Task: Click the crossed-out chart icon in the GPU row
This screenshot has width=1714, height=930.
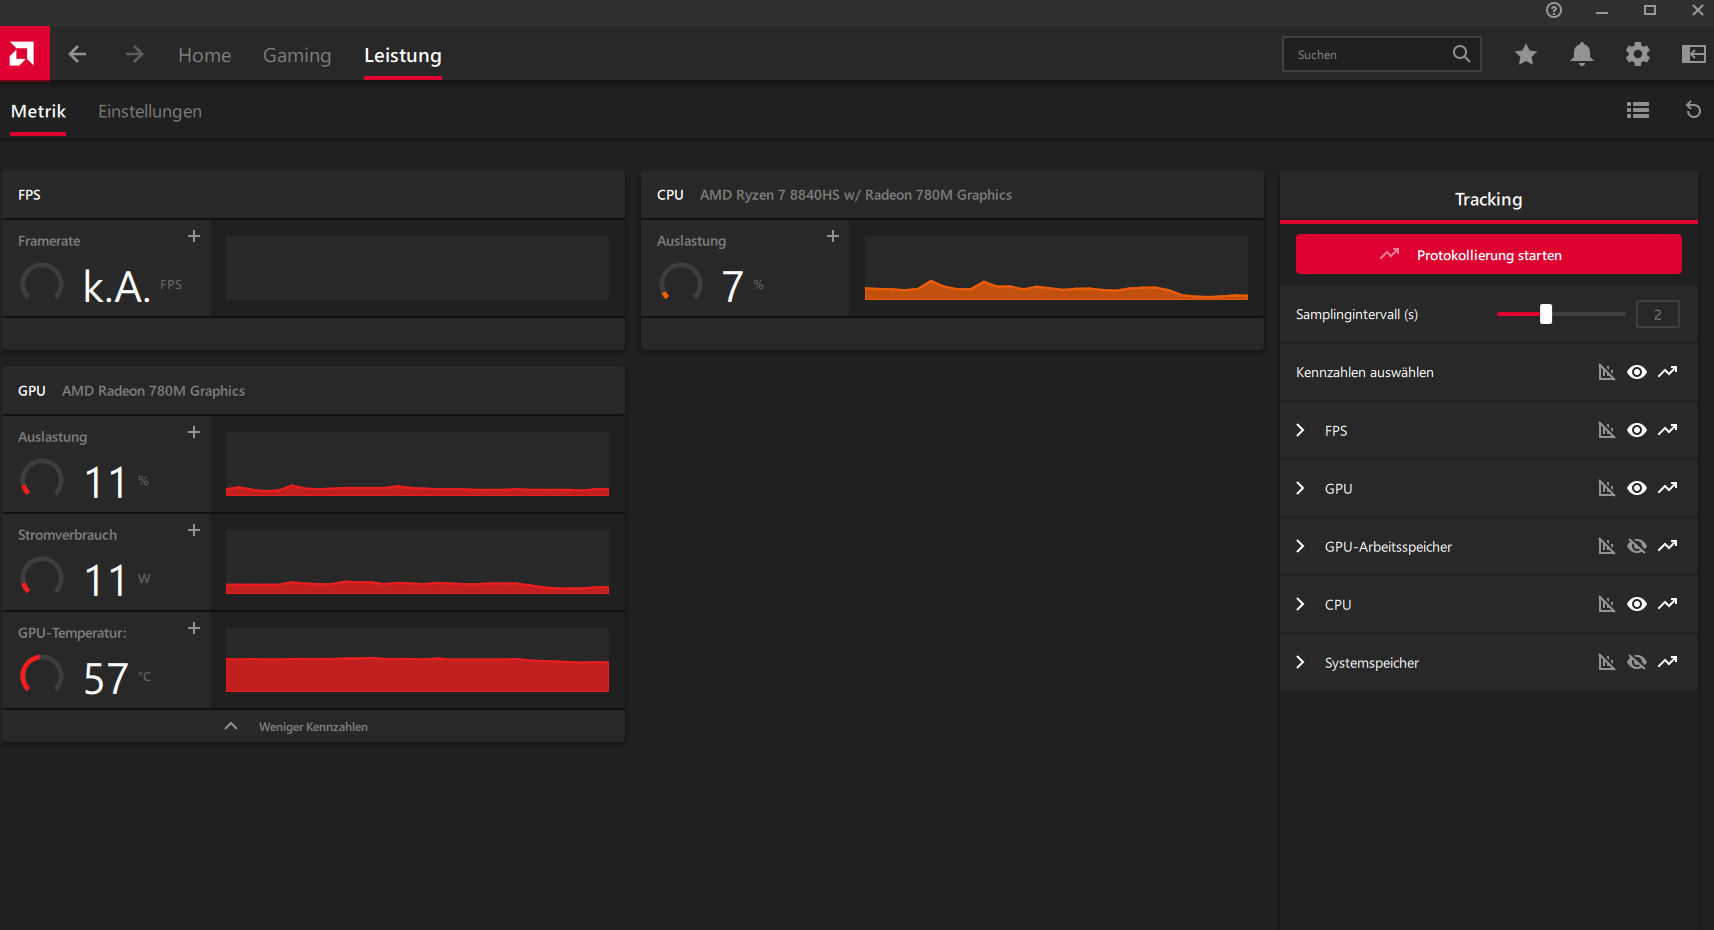Action: point(1606,488)
